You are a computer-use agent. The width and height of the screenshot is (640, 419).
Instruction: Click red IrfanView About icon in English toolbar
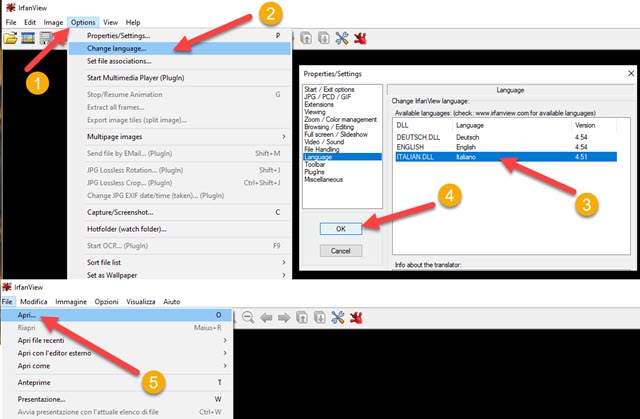click(x=360, y=38)
